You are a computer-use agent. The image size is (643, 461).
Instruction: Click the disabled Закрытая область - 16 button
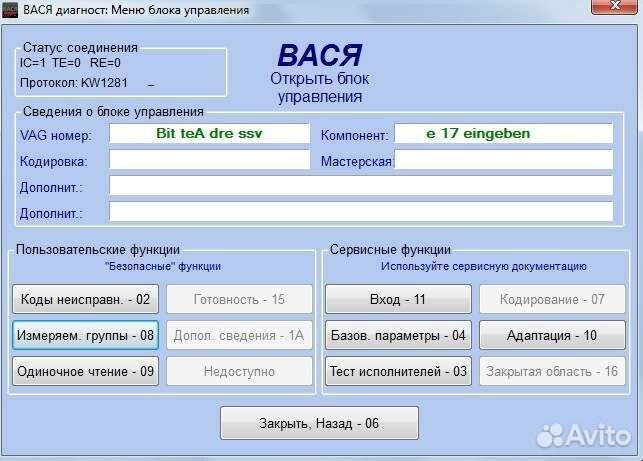tap(552, 371)
